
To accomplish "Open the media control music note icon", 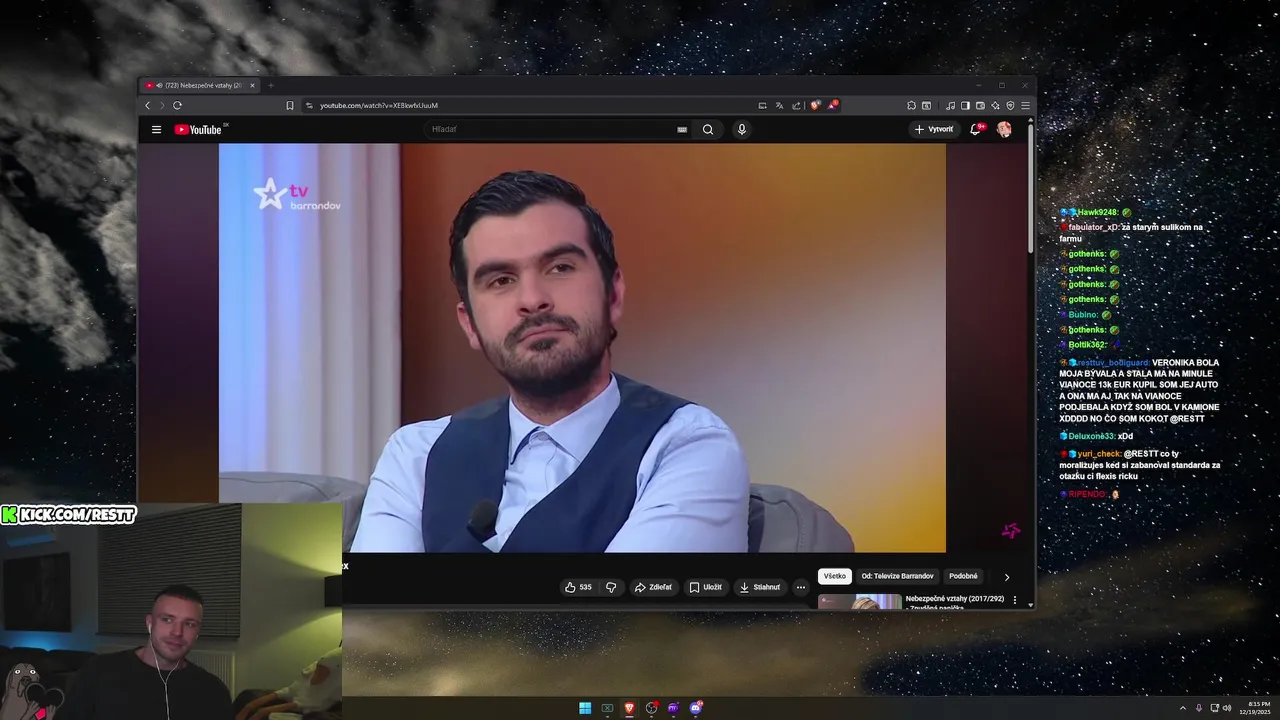I will click(950, 105).
